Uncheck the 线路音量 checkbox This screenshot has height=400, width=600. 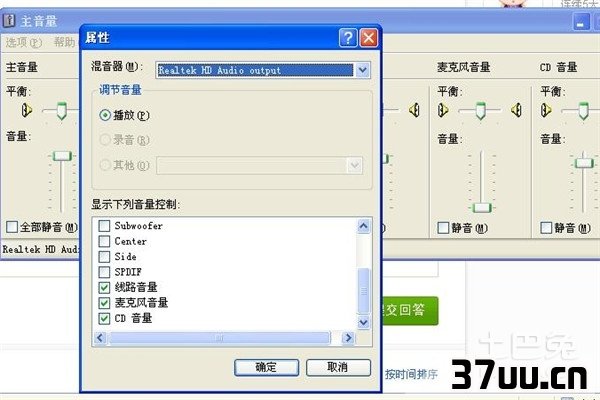104,287
